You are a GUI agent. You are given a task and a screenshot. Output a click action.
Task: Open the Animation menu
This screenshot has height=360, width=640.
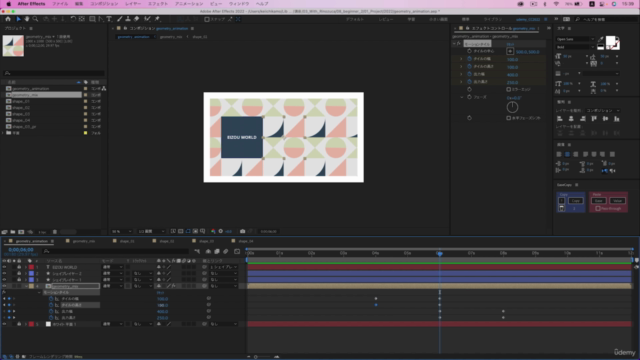[189, 4]
